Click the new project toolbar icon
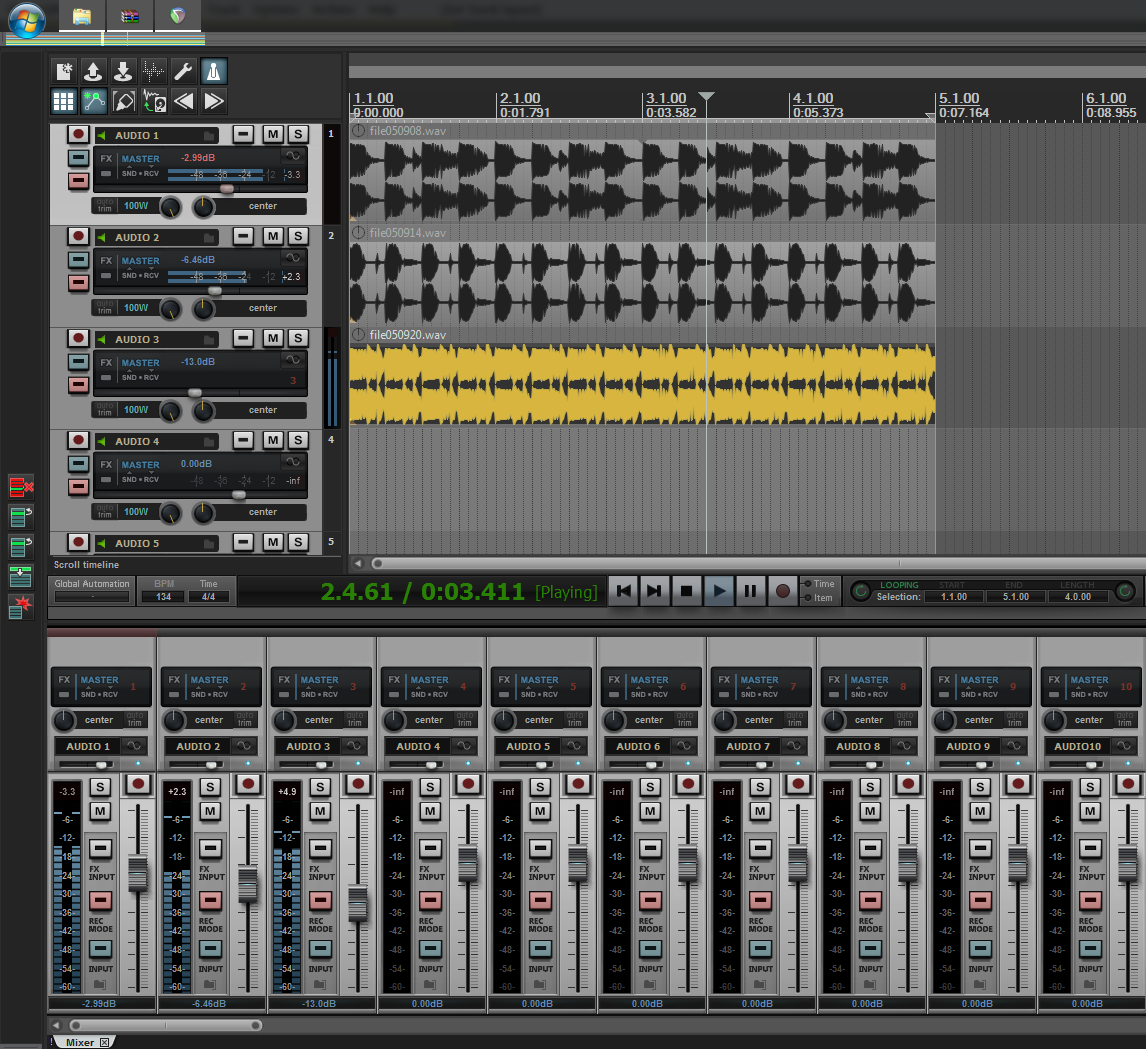This screenshot has height=1049, width=1146. click(x=64, y=71)
